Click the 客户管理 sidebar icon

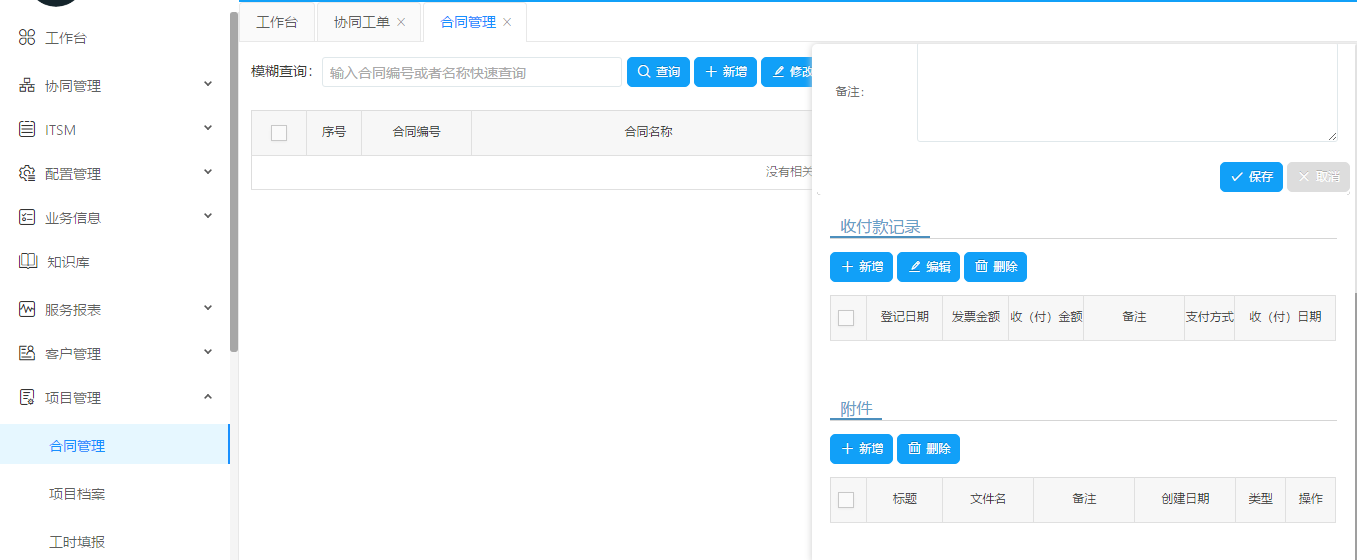27,354
